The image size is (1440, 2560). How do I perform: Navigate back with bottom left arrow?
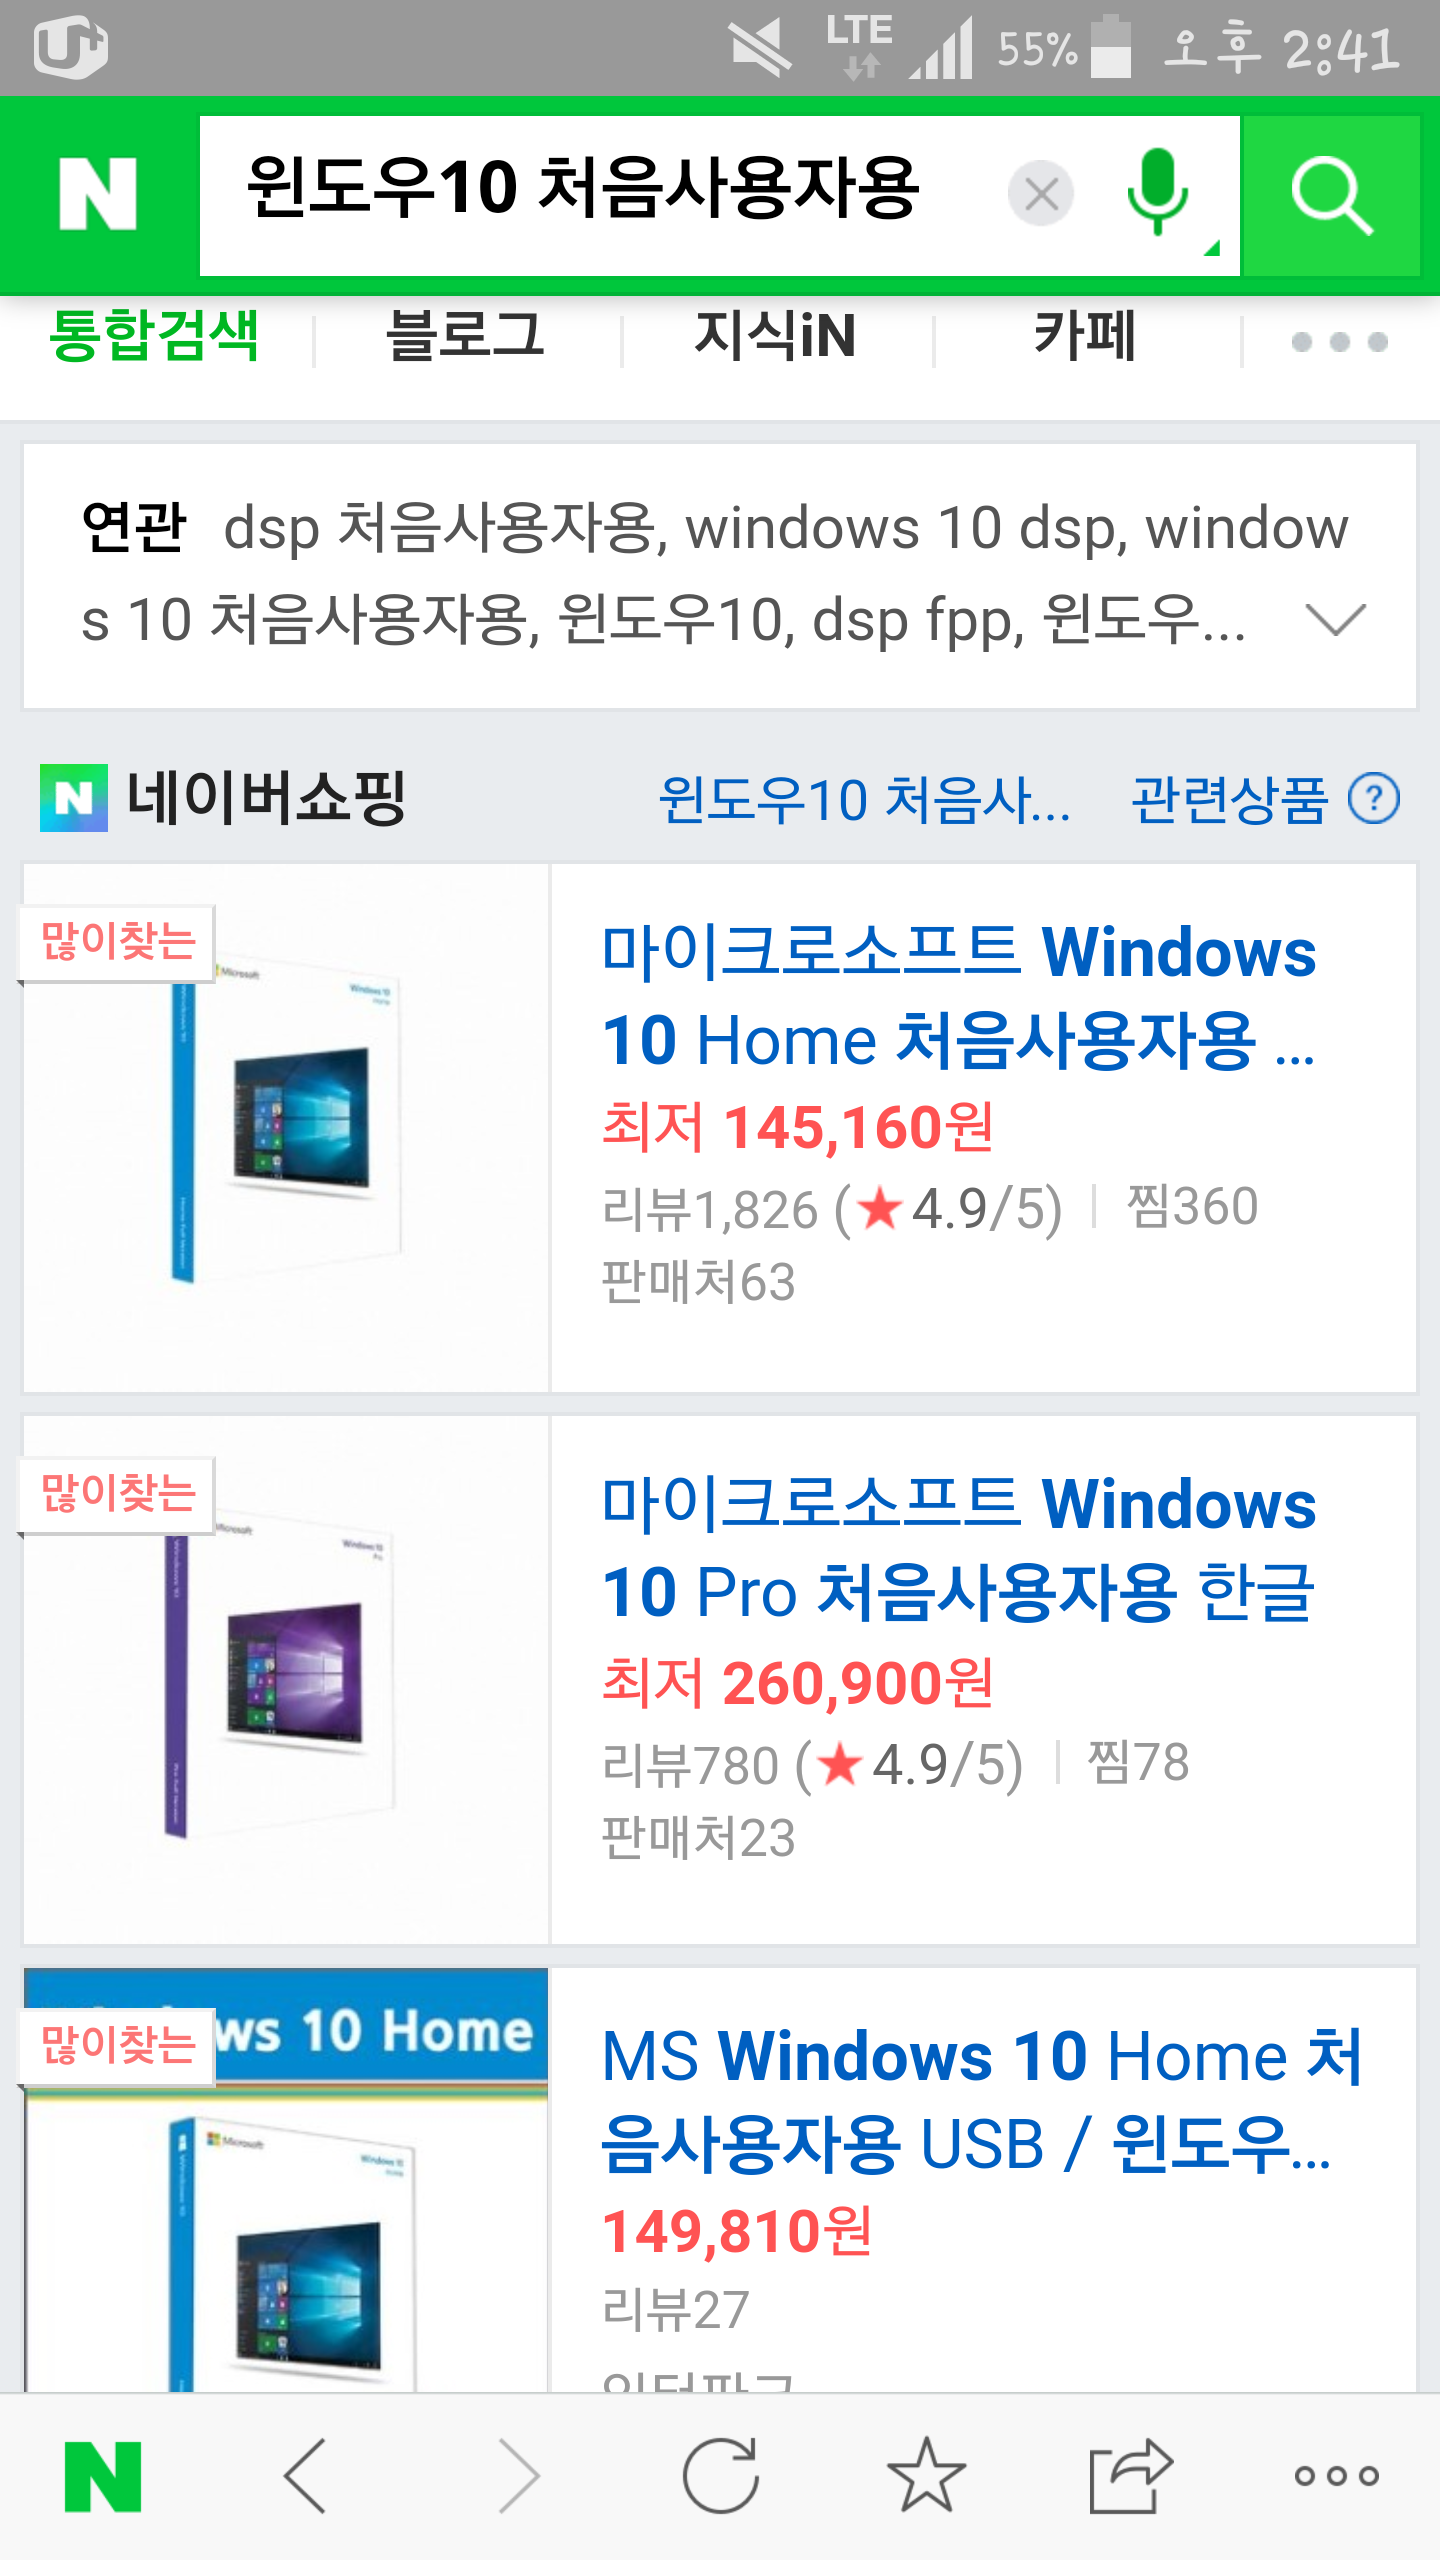pos(305,2476)
